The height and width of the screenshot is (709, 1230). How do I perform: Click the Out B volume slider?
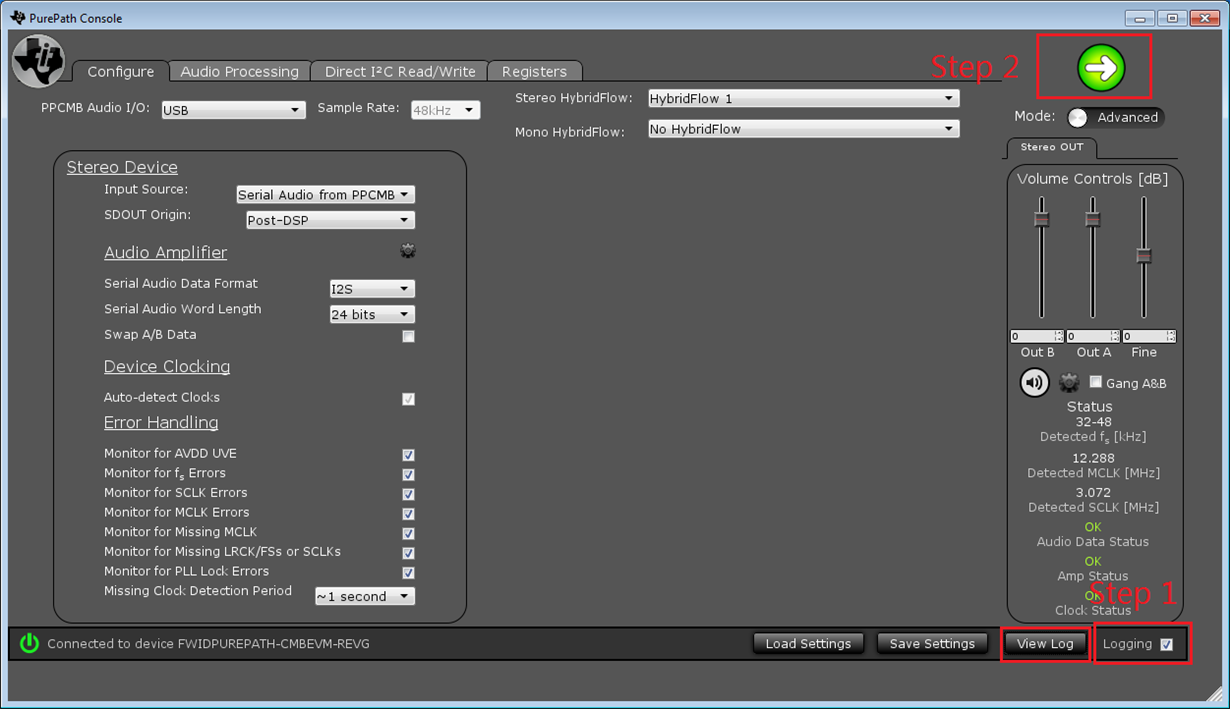point(1041,258)
